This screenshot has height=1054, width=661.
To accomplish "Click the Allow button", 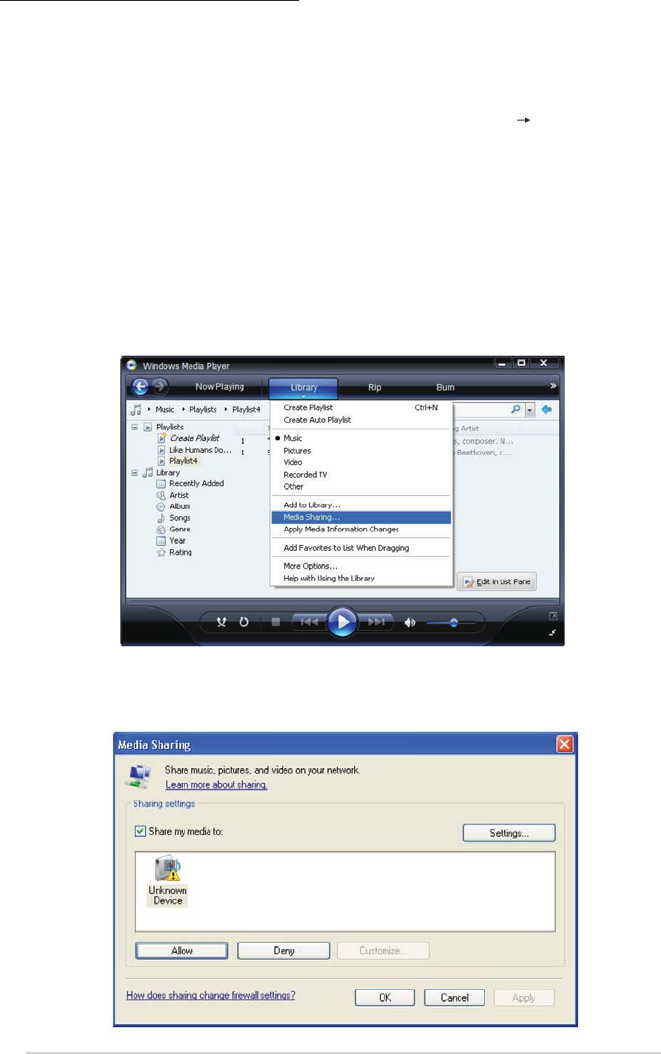I will [182, 950].
